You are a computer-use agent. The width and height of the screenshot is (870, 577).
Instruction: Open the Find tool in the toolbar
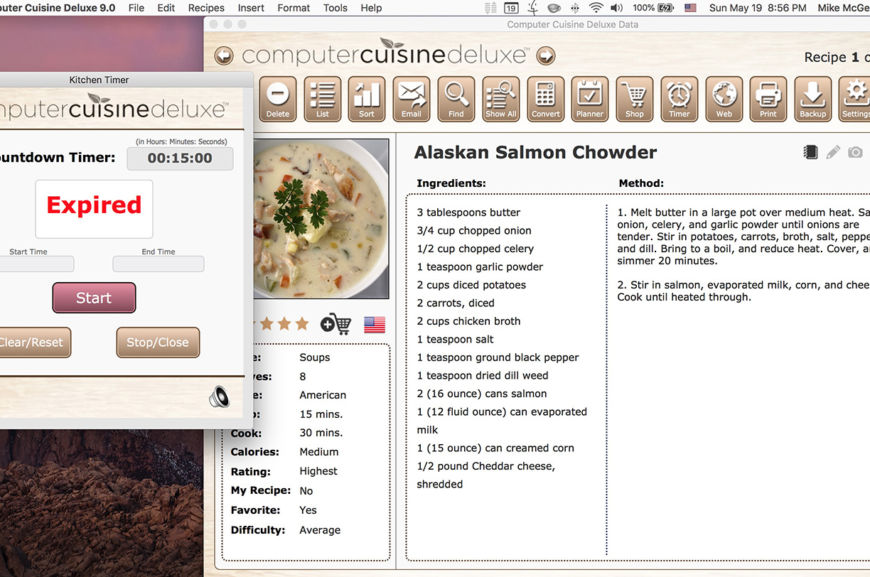tap(456, 99)
